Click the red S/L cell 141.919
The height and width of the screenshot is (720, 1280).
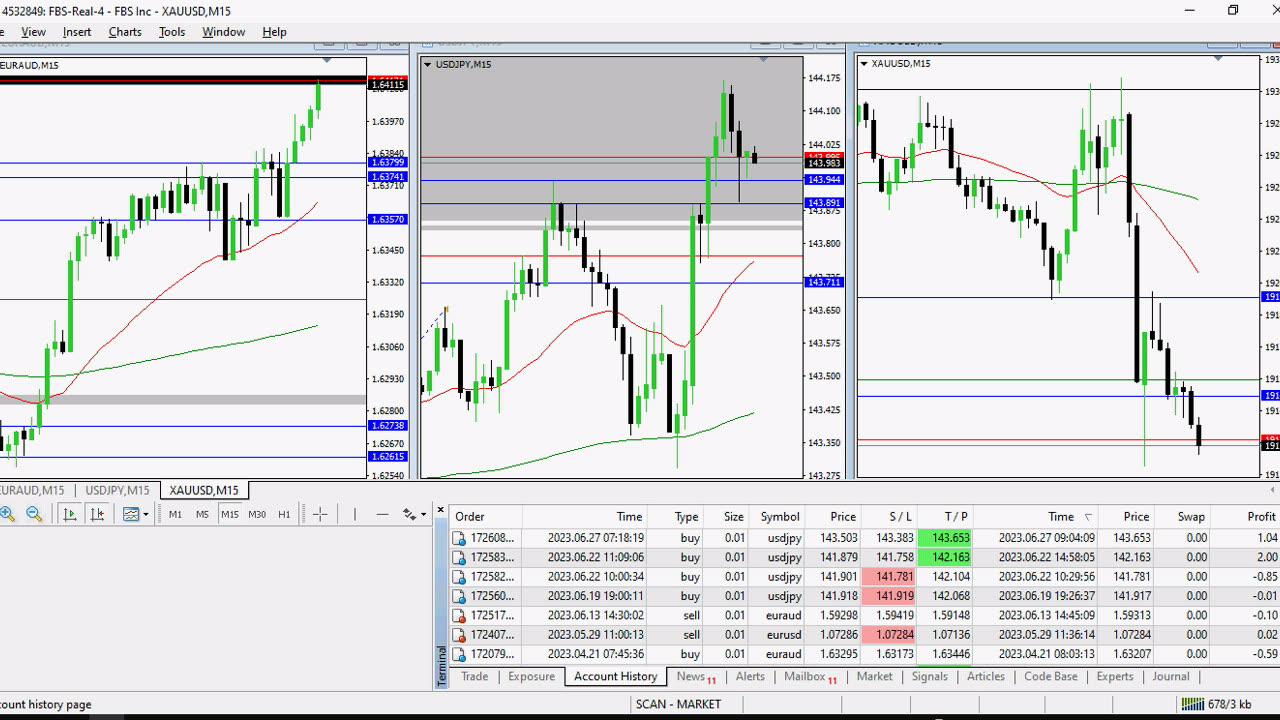tap(889, 596)
